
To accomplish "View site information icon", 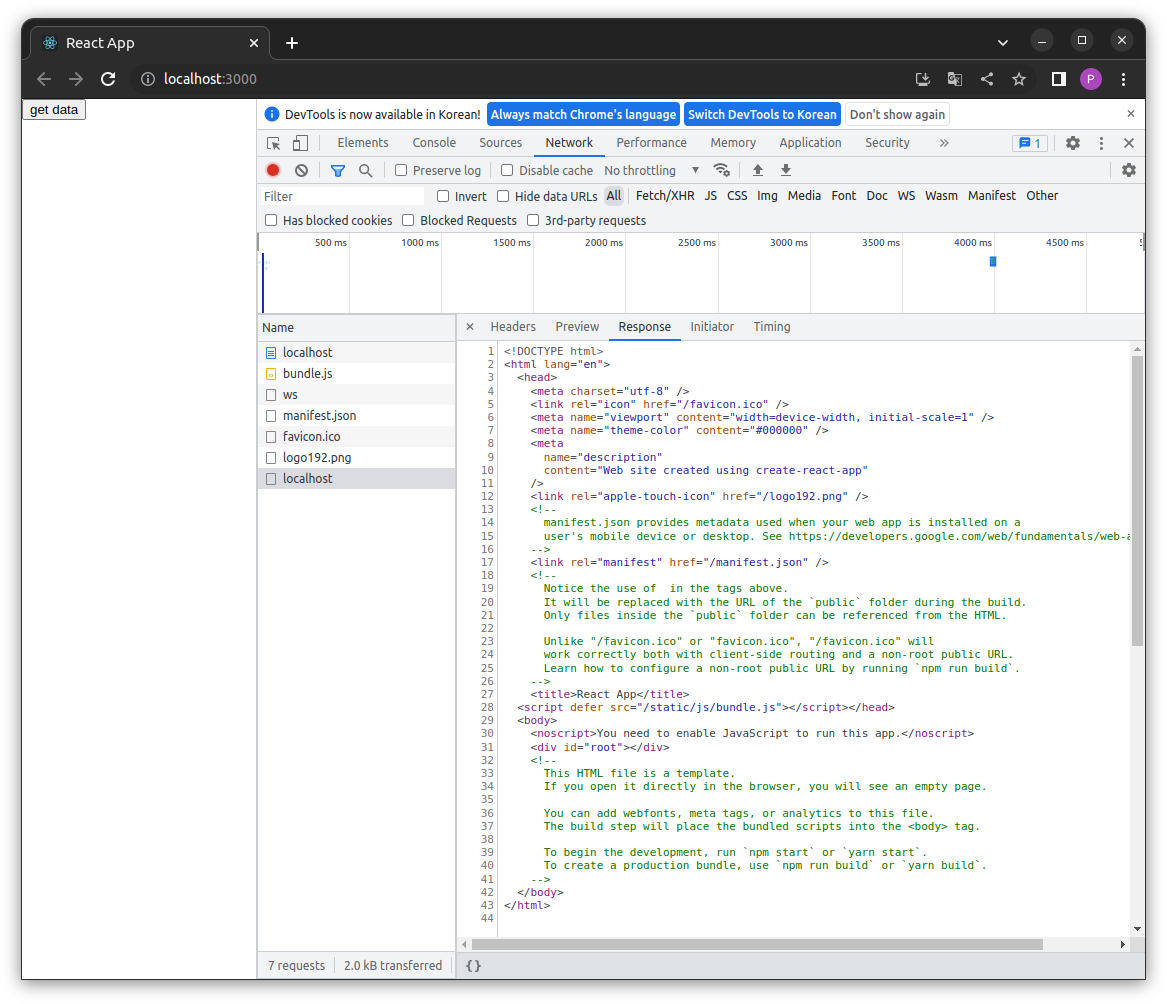I will tap(148, 79).
